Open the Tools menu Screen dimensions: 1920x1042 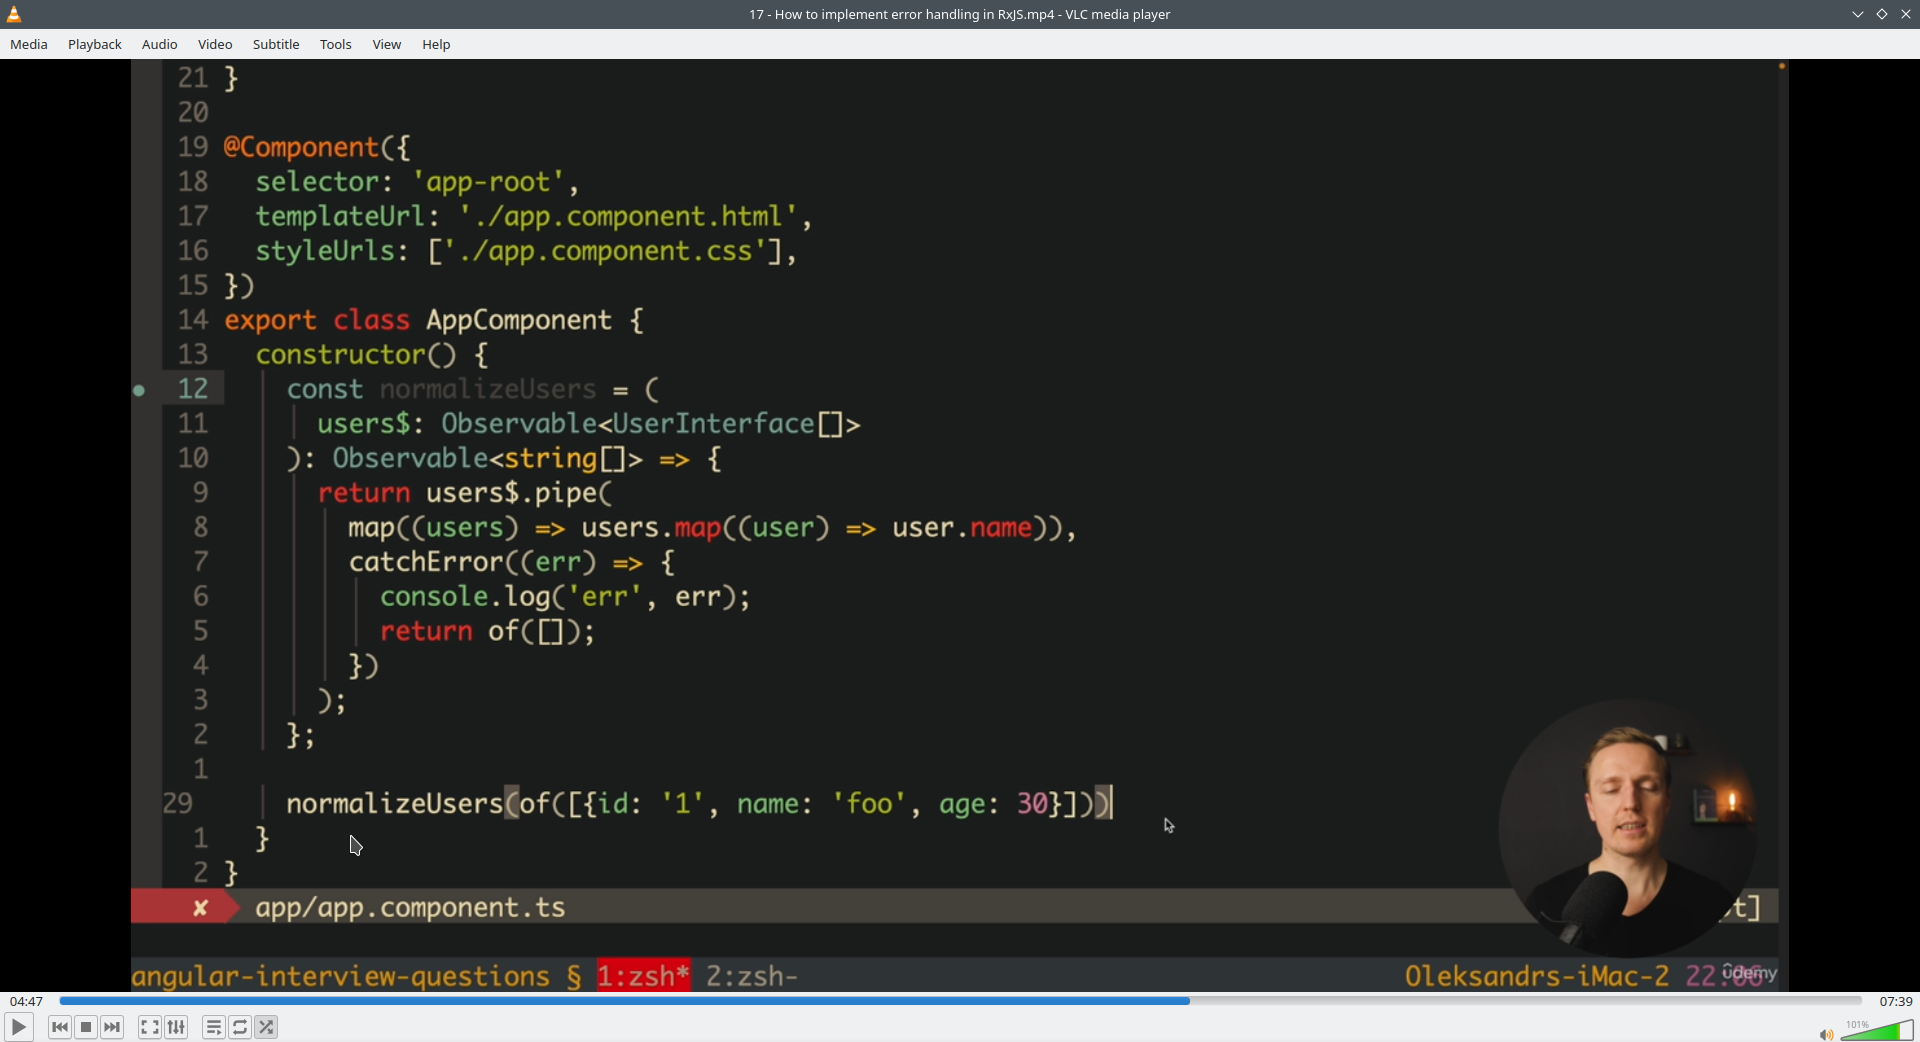point(336,44)
